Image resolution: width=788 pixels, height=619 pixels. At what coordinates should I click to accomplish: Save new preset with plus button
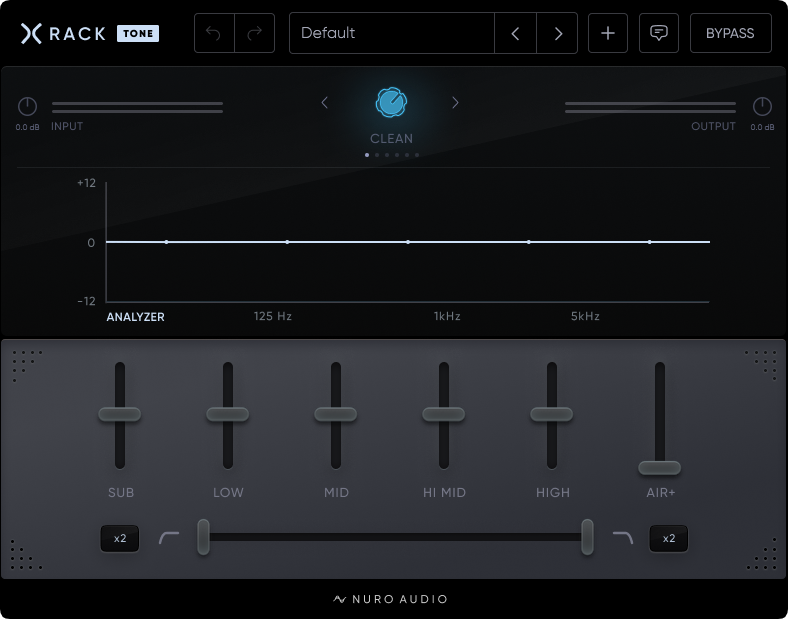point(608,33)
